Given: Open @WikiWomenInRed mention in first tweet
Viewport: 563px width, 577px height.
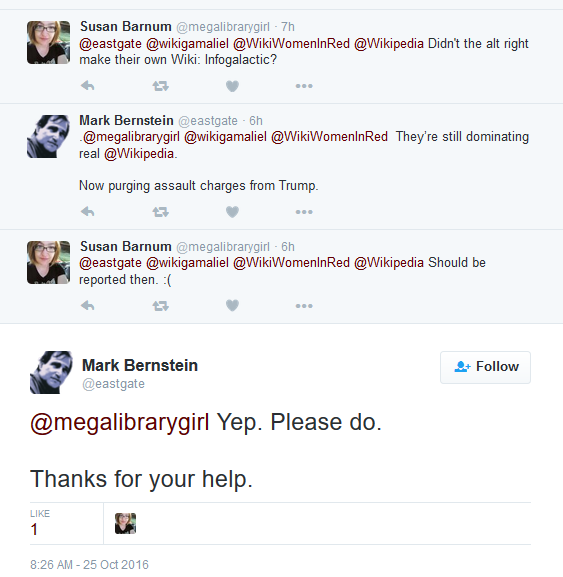Looking at the screenshot, I should click(x=291, y=44).
